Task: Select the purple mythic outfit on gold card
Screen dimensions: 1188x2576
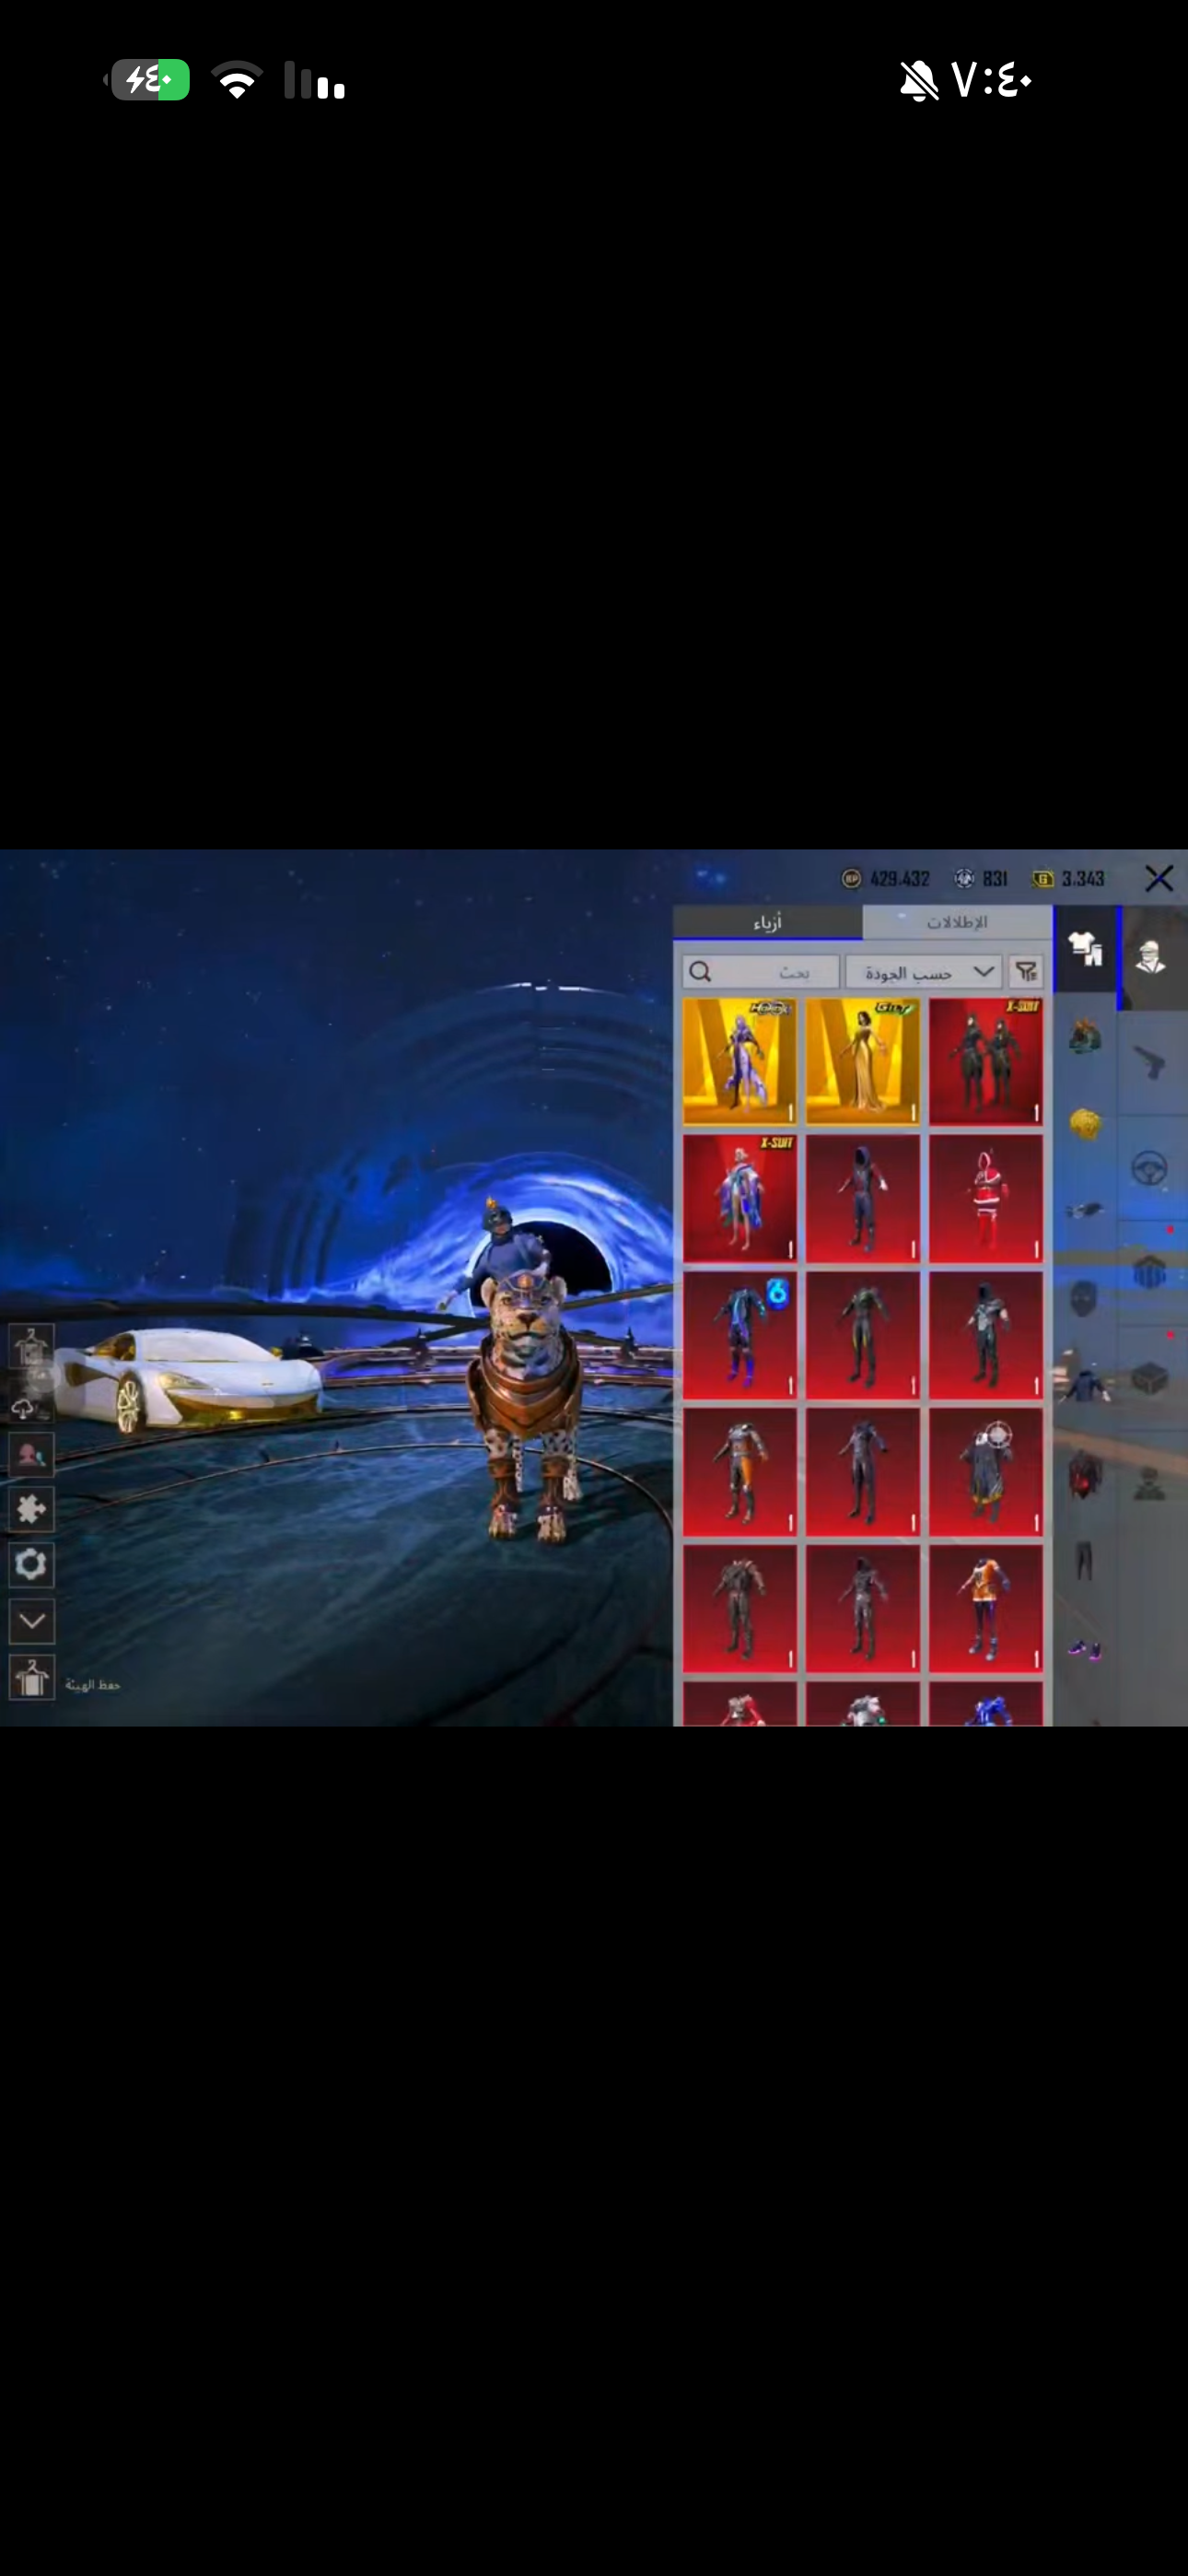Action: [x=740, y=1061]
